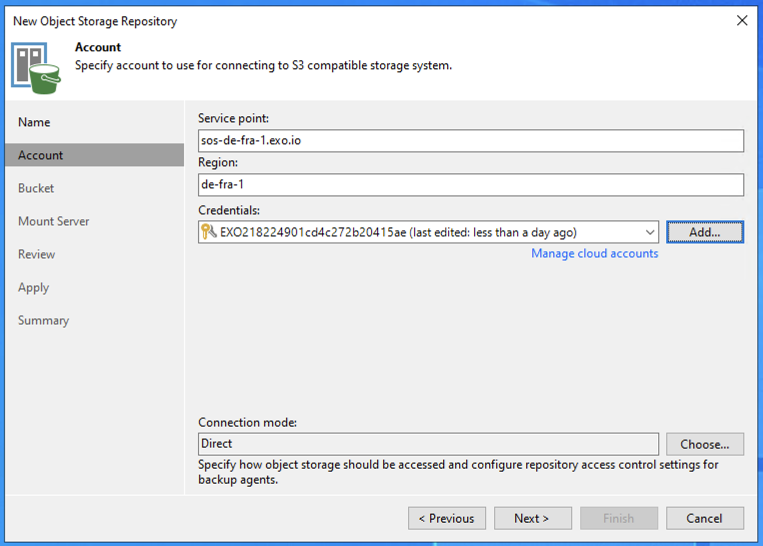This screenshot has height=546, width=763.
Task: Click into the Service point text field
Action: [470, 141]
